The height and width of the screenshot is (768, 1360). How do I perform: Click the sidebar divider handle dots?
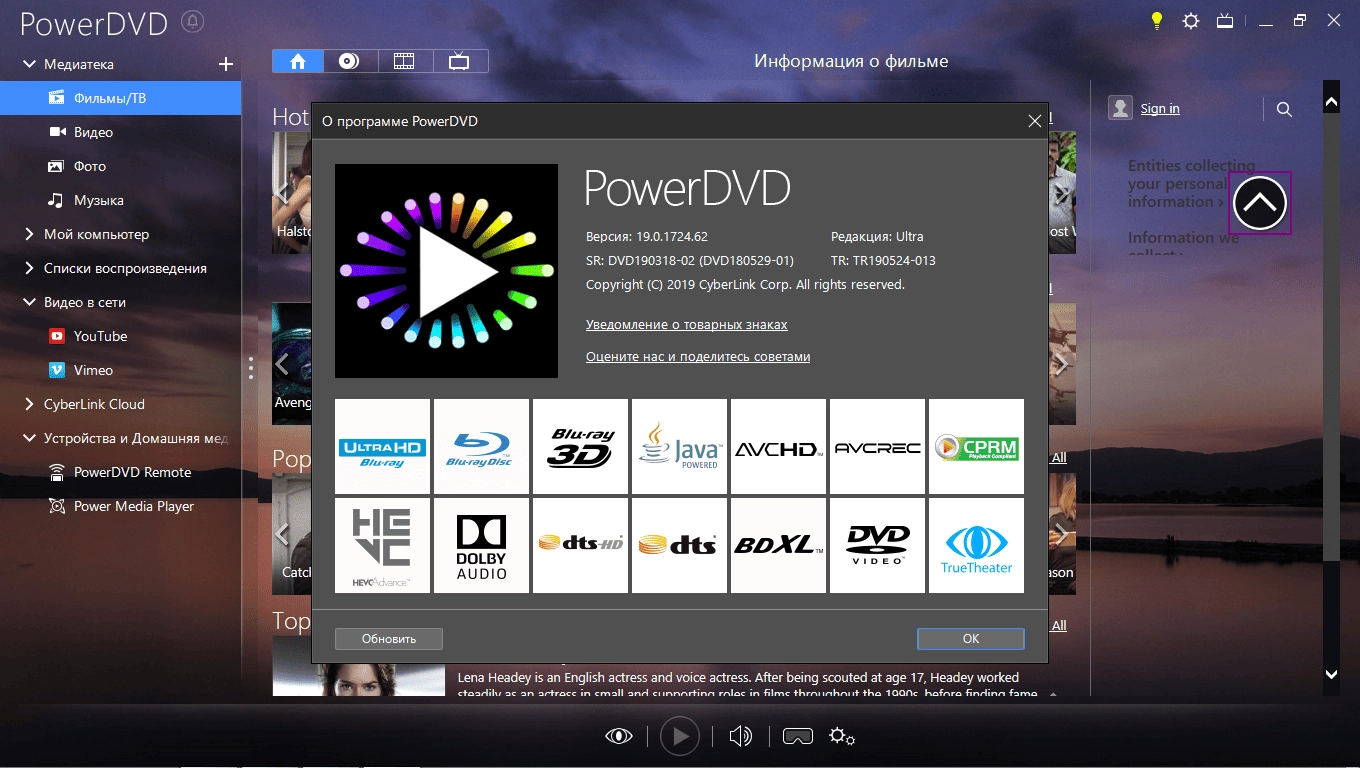pos(251,368)
